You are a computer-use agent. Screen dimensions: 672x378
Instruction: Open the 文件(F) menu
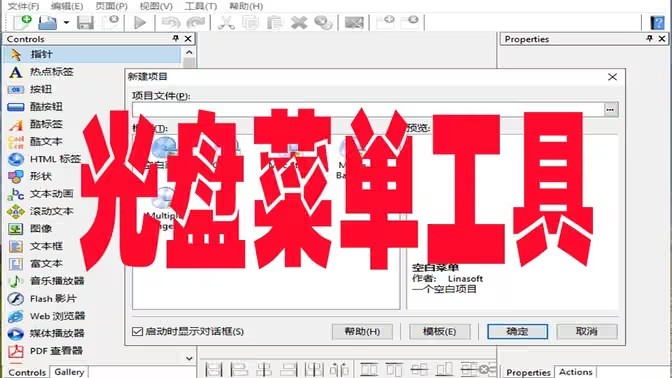[x=24, y=6]
